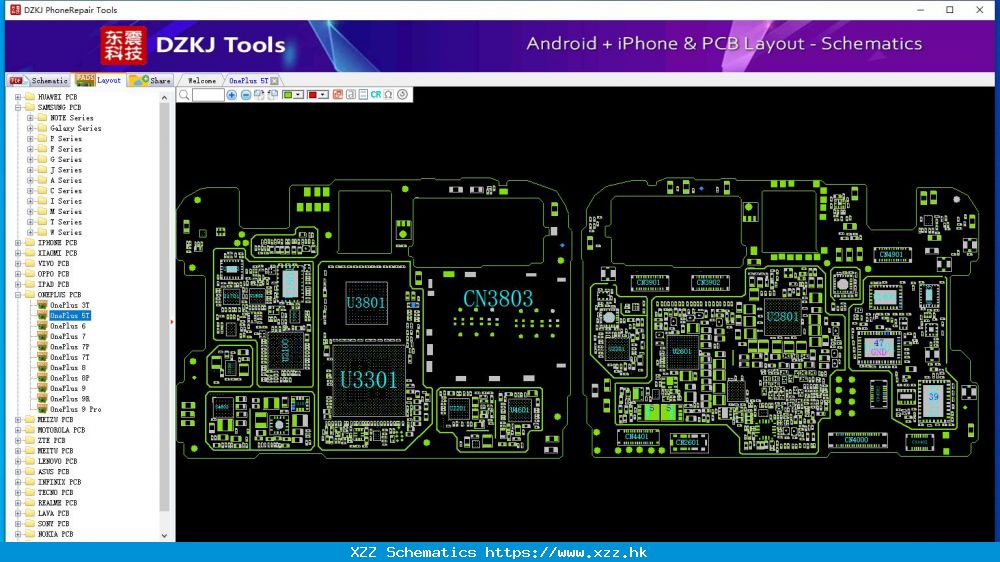Click the search magnifier icon in toolbar

(x=184, y=95)
